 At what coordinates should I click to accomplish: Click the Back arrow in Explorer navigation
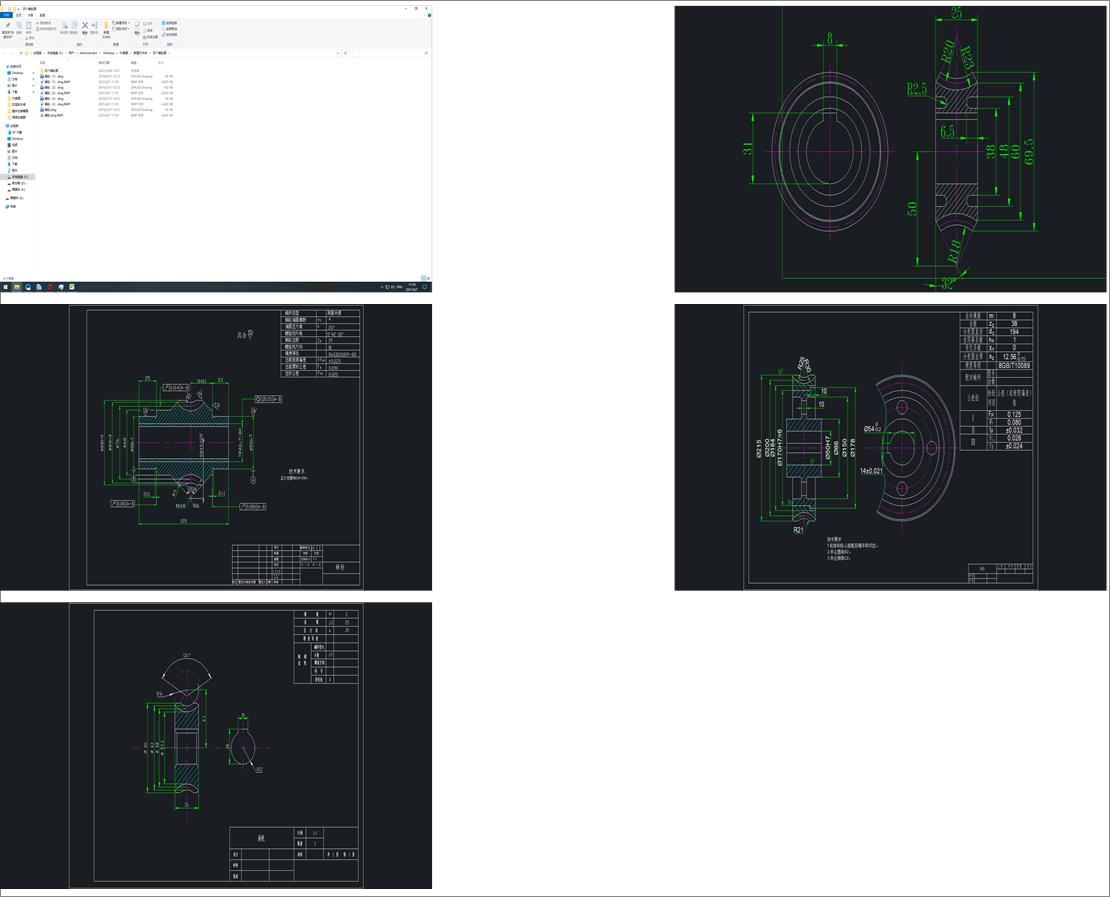tap(4, 53)
